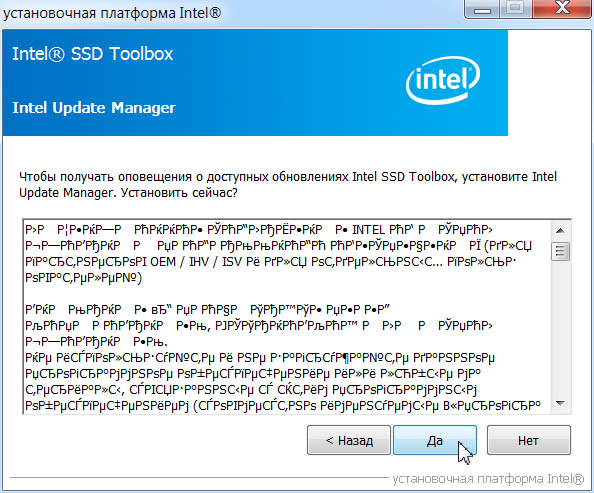594x493 pixels.
Task: Click the 'Установить сейчас?' prompt text
Action: click(179, 193)
